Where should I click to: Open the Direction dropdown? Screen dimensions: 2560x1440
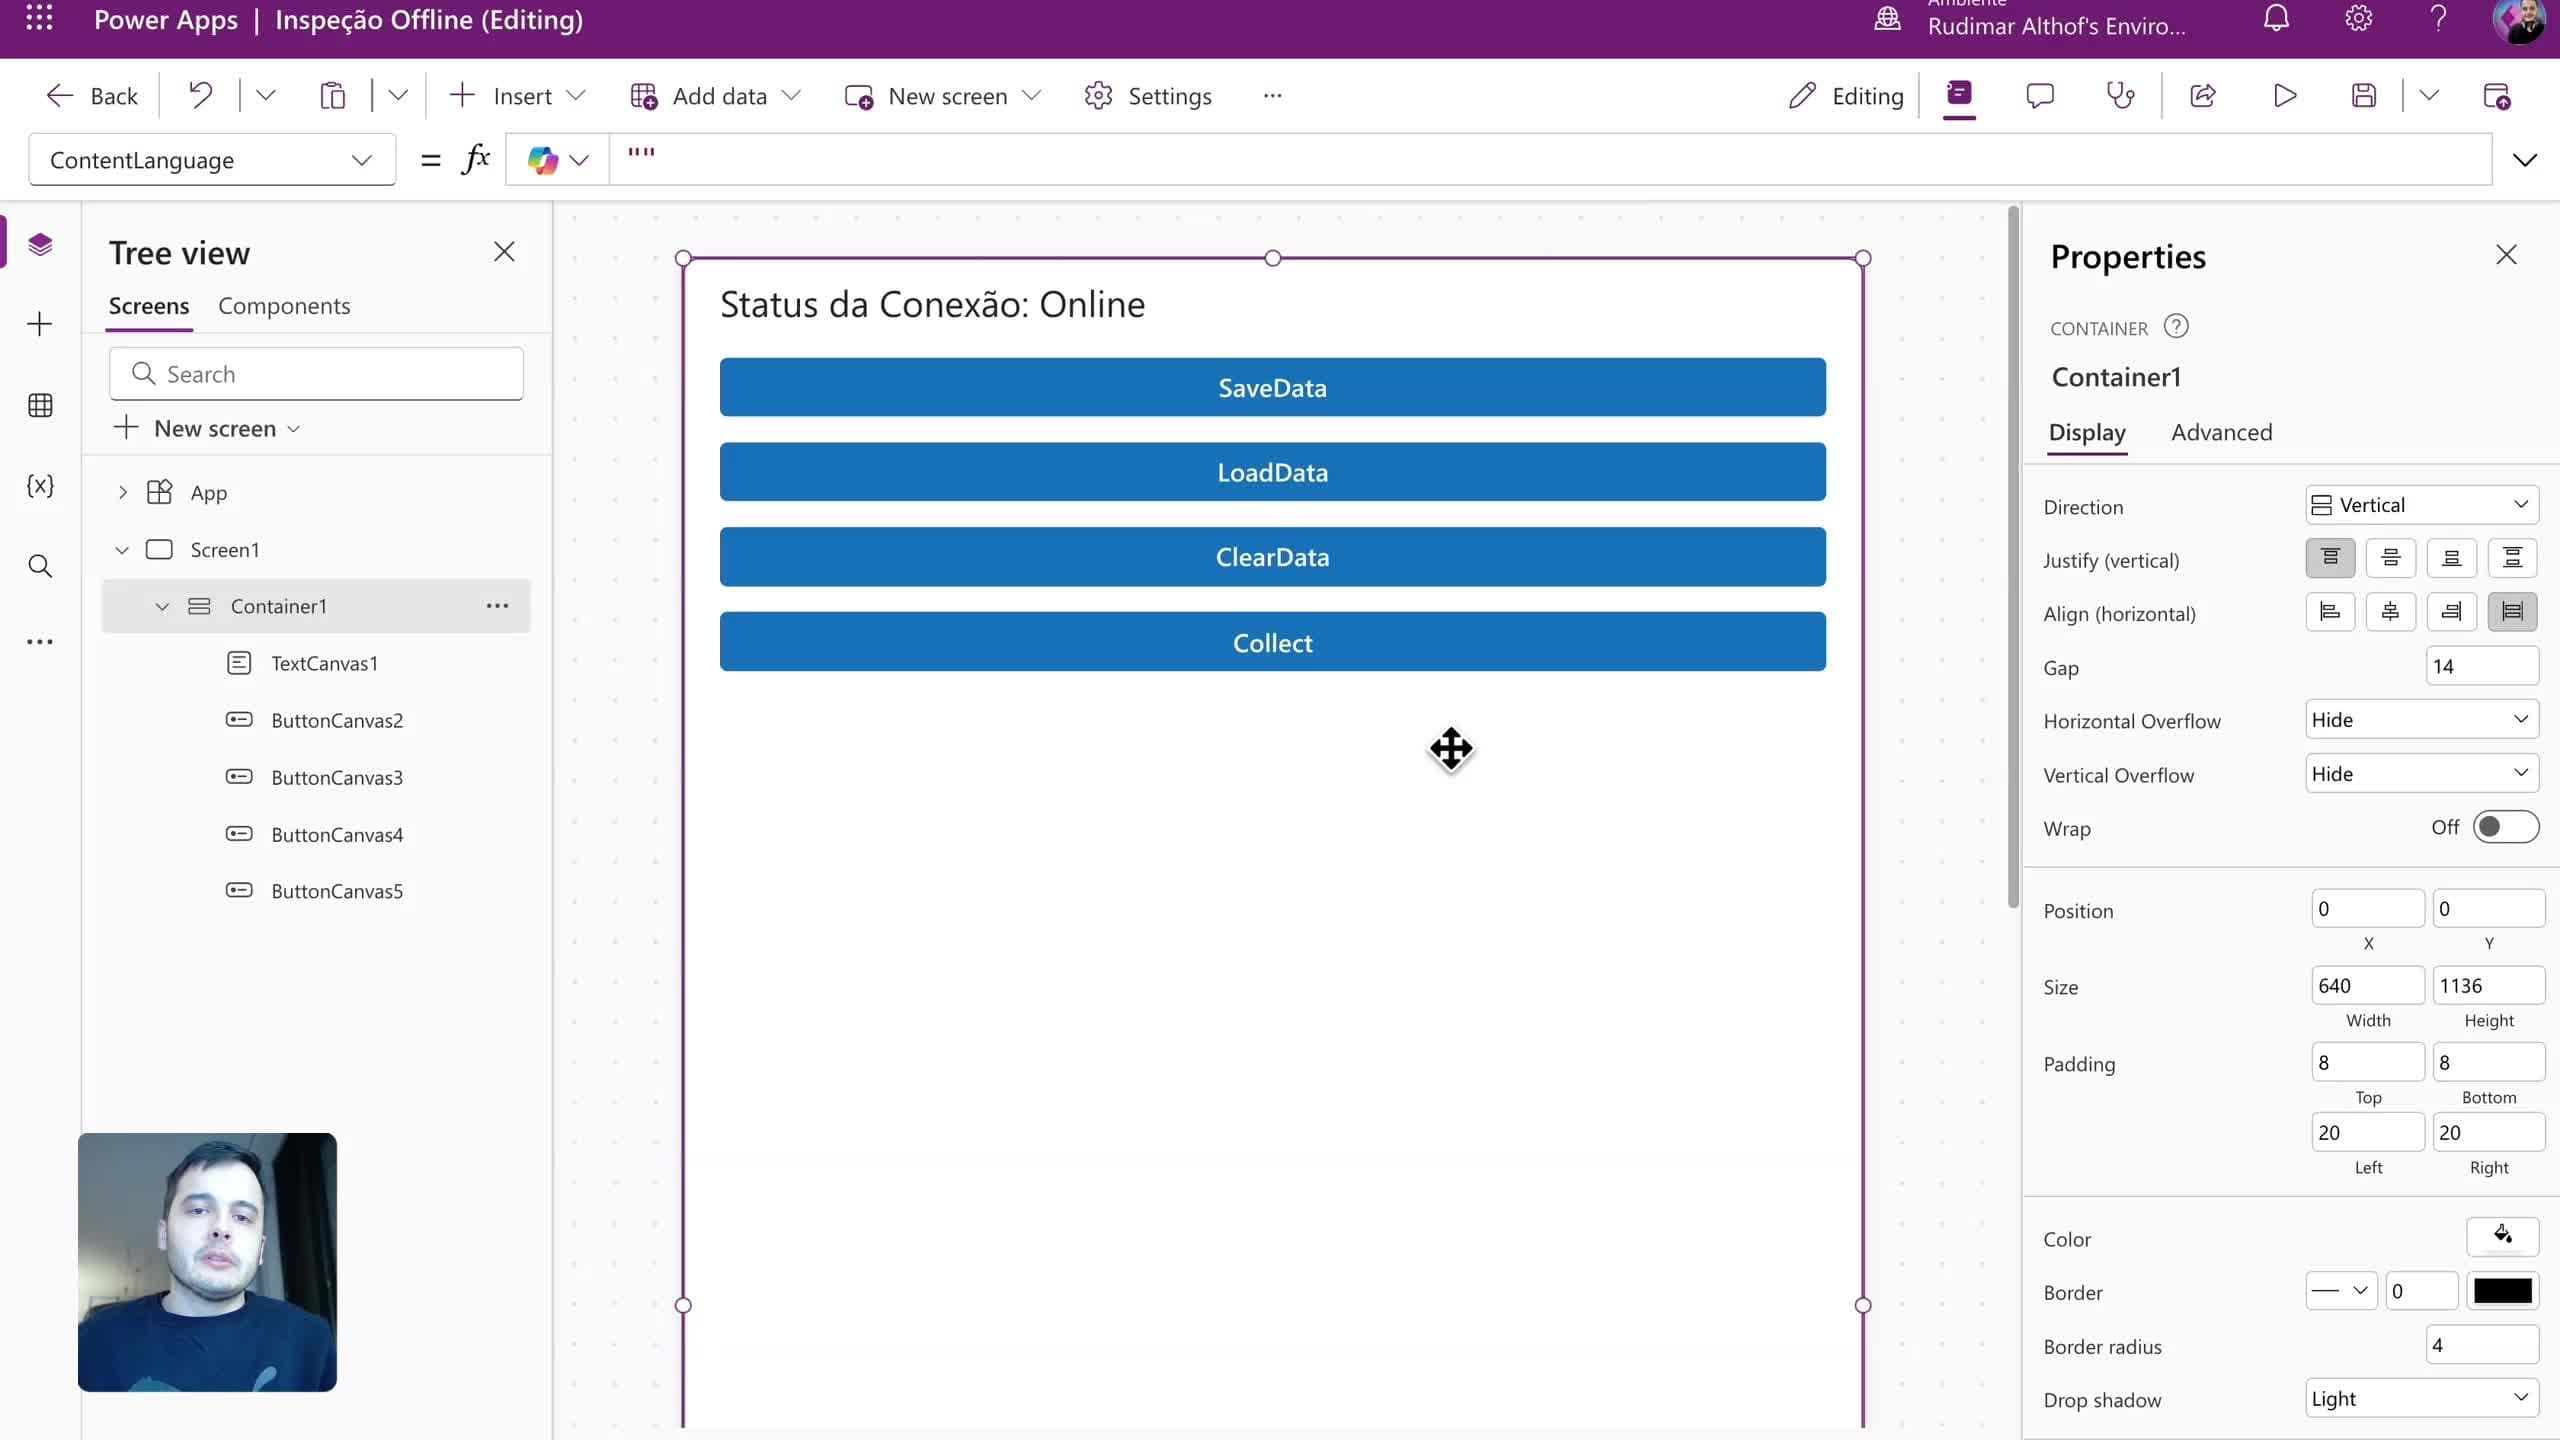point(2420,505)
